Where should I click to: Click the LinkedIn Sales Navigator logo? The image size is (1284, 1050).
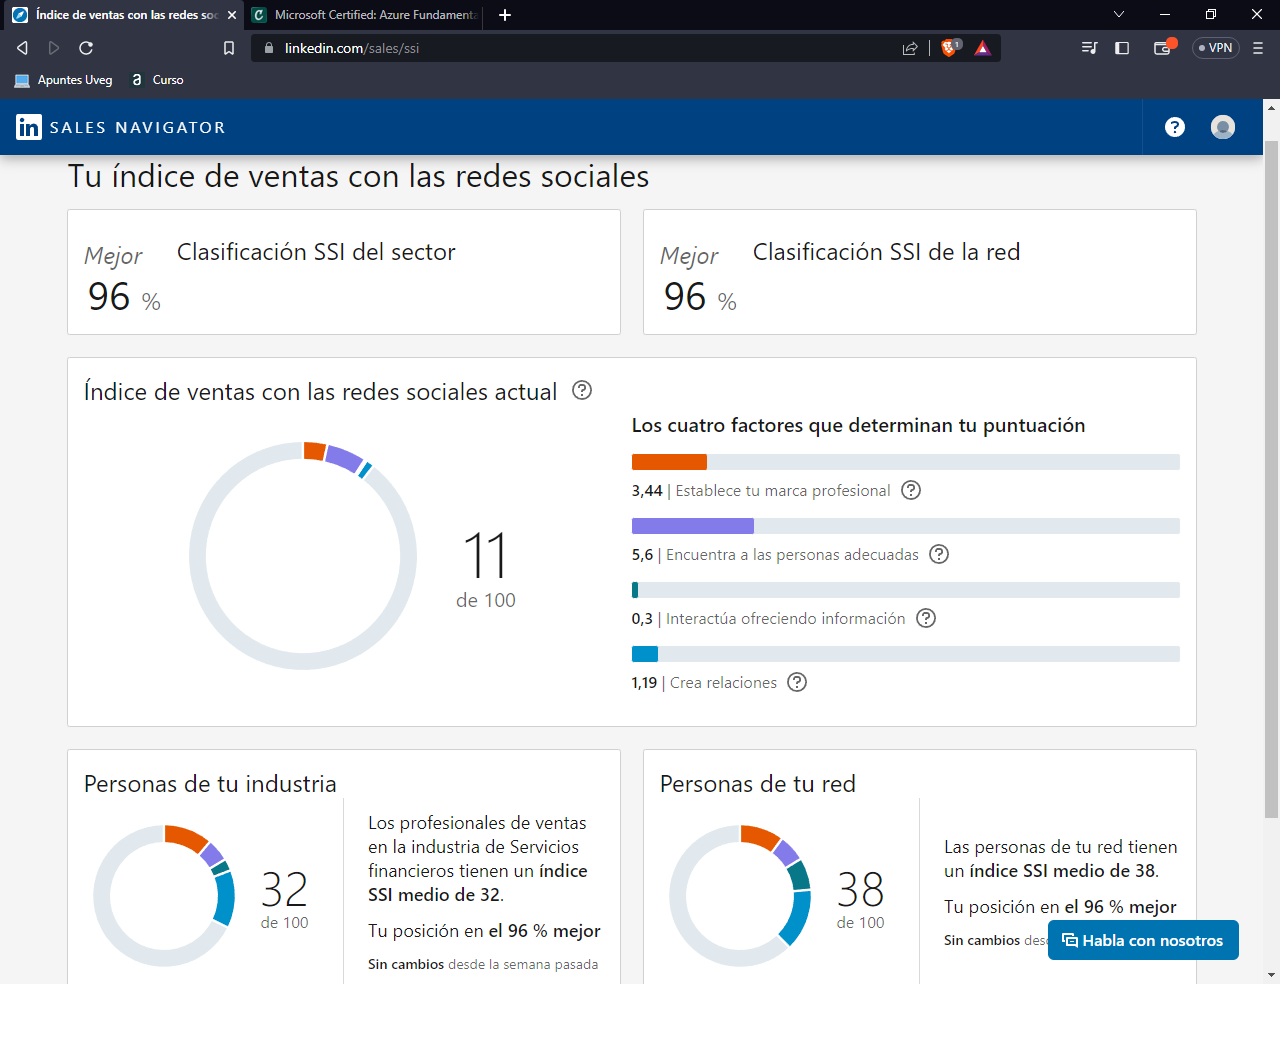tap(121, 127)
